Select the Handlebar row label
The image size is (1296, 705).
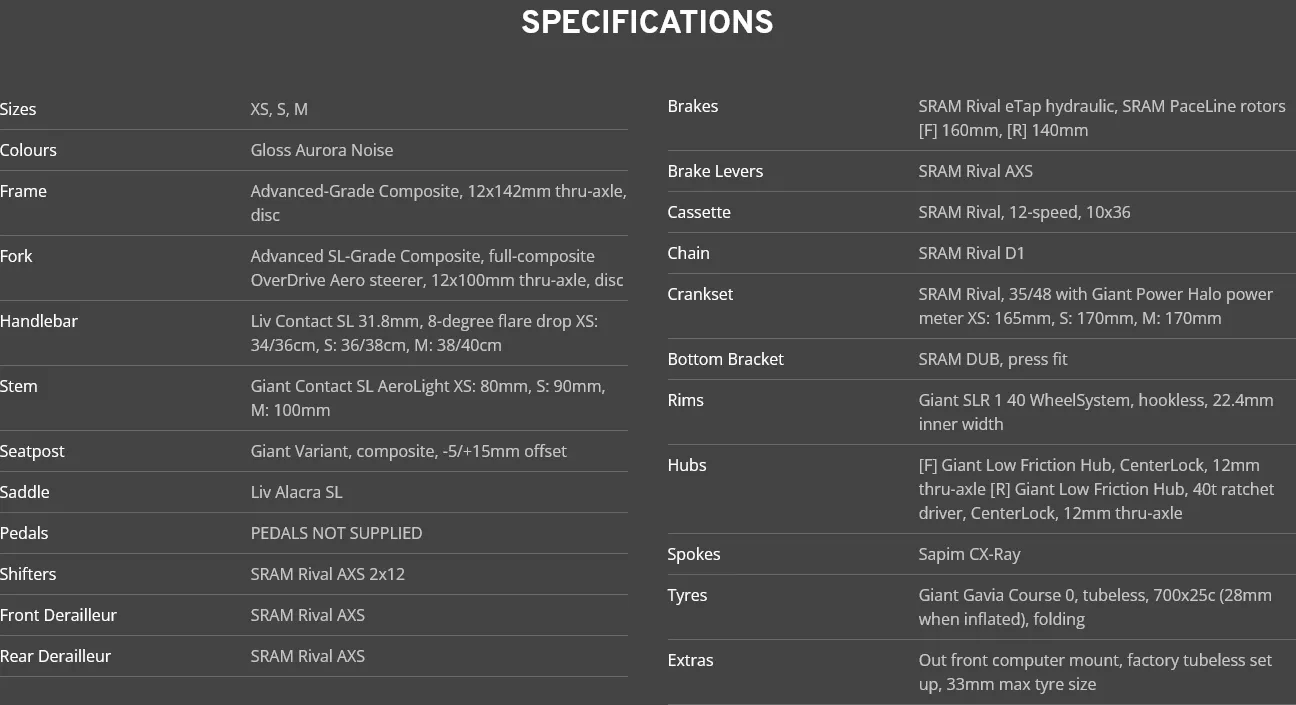[x=39, y=321]
